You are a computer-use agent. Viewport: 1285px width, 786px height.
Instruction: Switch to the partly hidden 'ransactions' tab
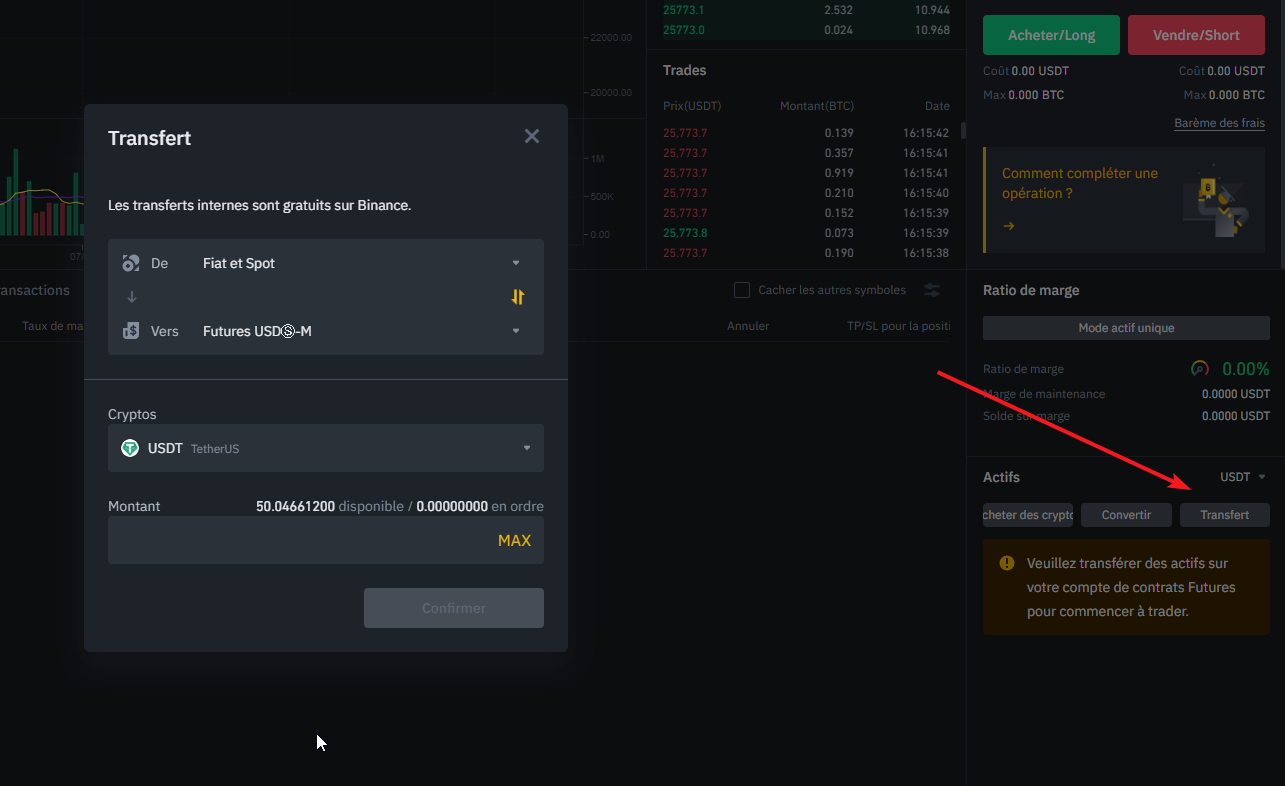click(35, 290)
